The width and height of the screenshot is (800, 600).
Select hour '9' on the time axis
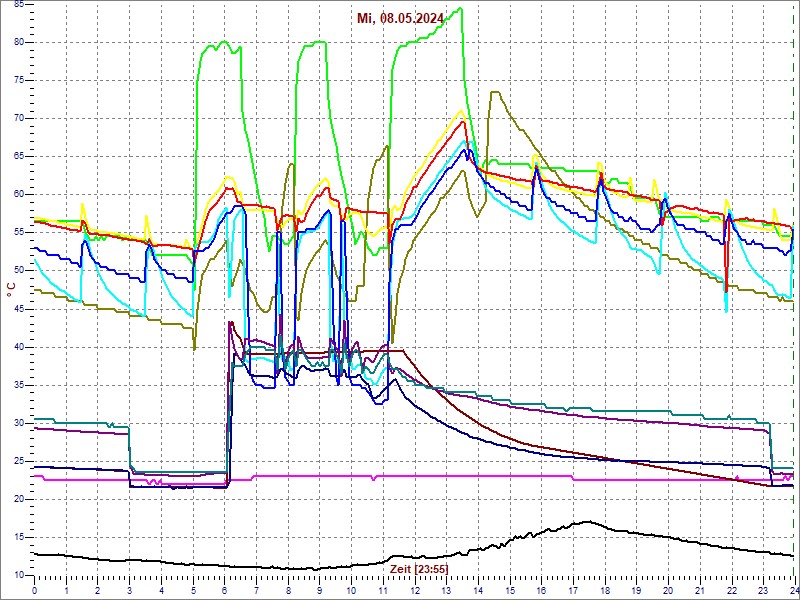(319, 590)
